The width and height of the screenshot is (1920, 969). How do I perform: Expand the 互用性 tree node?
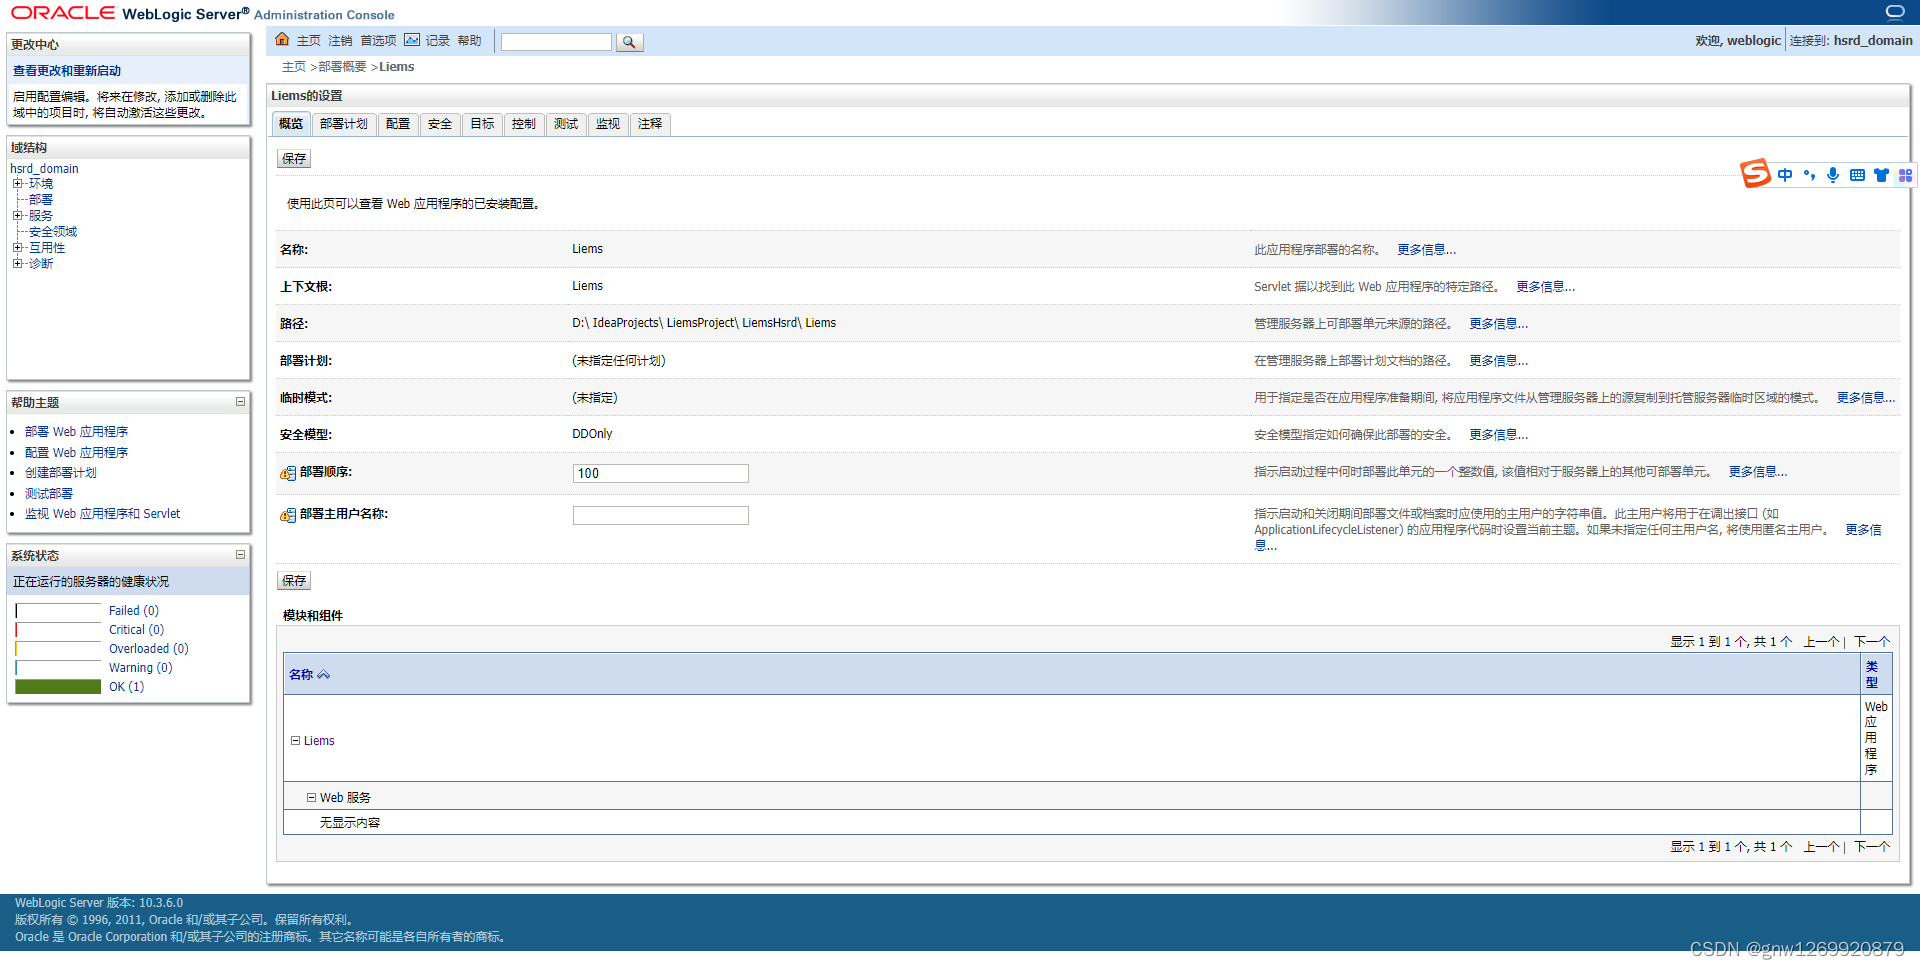point(17,248)
